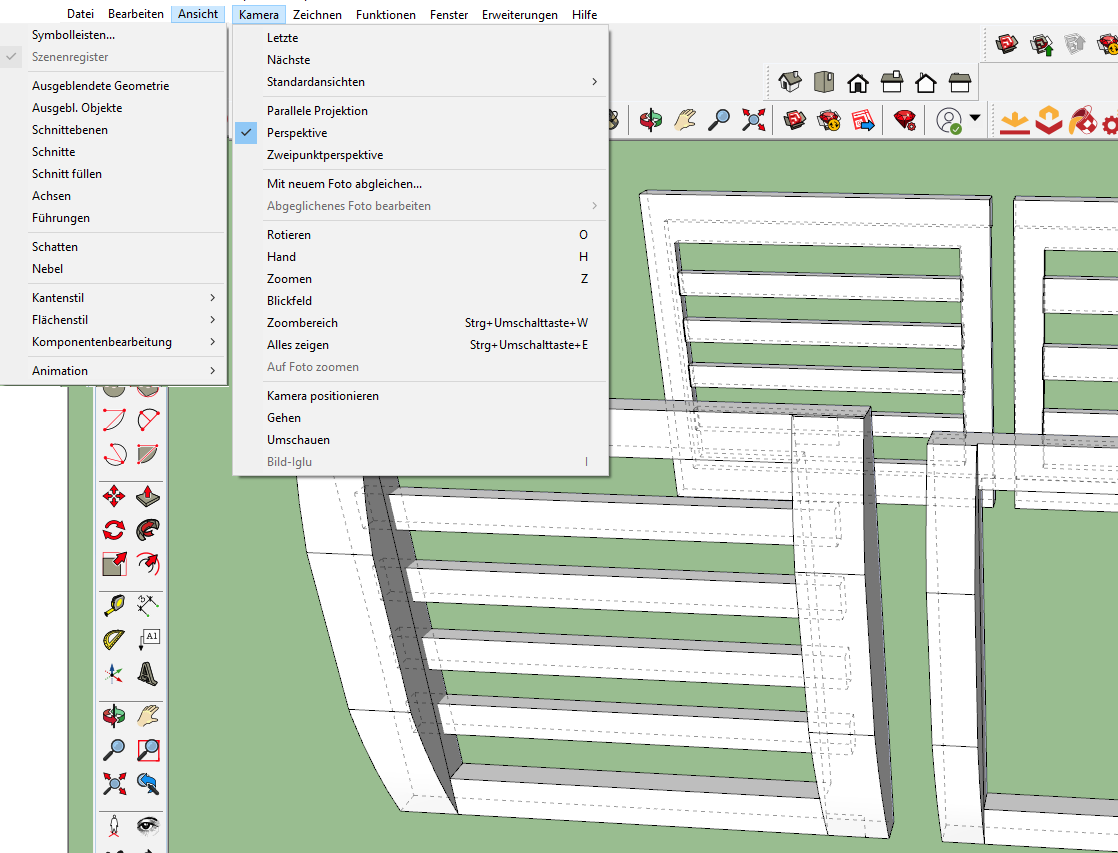Toggle Schatten in the Ansicht menu
The image size is (1118, 853).
(54, 247)
